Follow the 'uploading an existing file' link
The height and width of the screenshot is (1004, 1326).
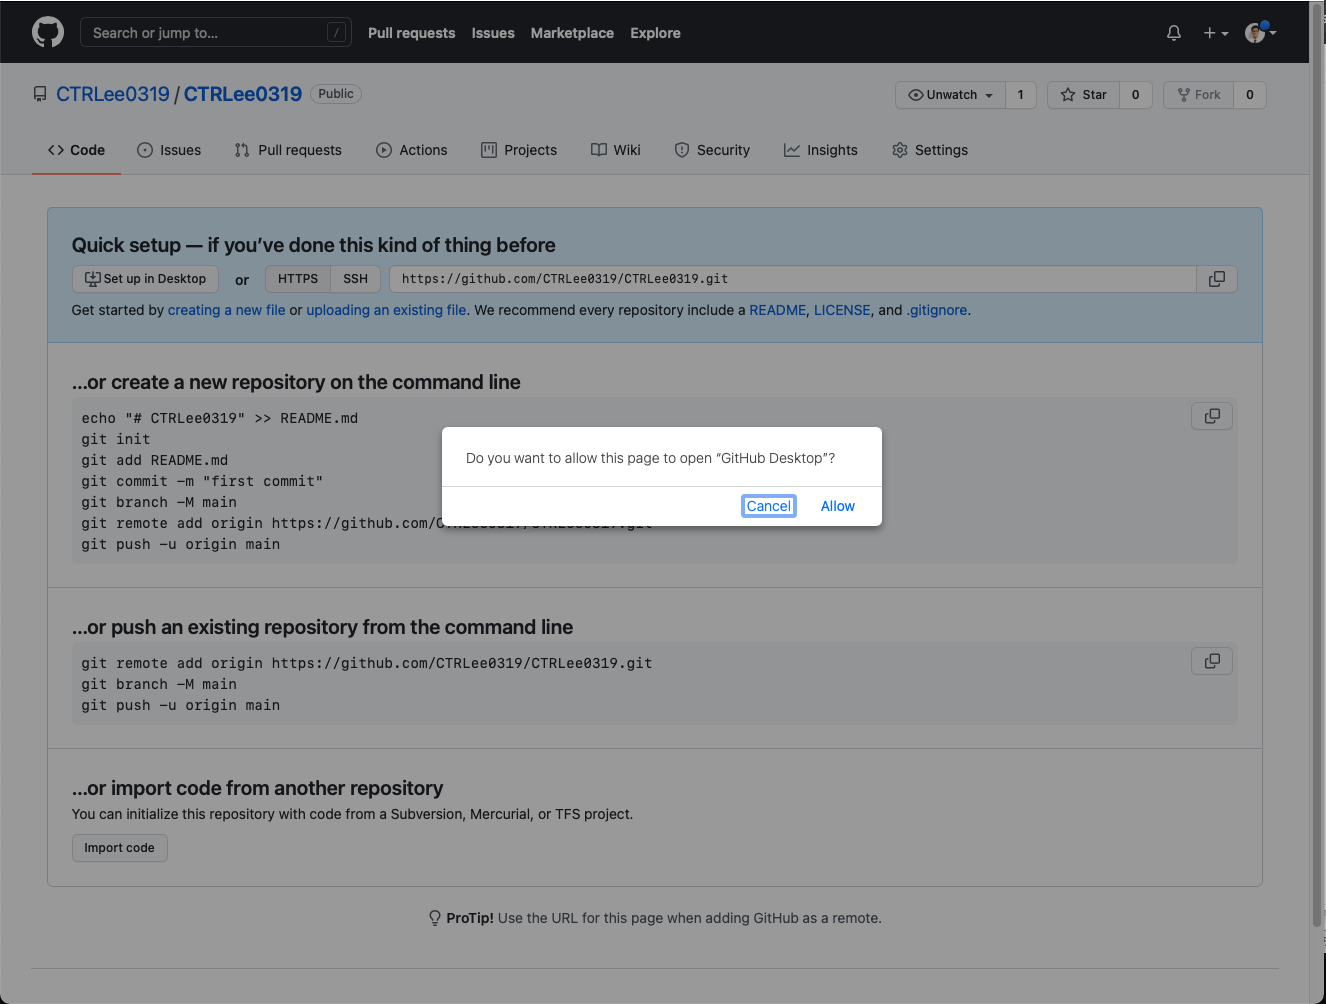tap(386, 310)
